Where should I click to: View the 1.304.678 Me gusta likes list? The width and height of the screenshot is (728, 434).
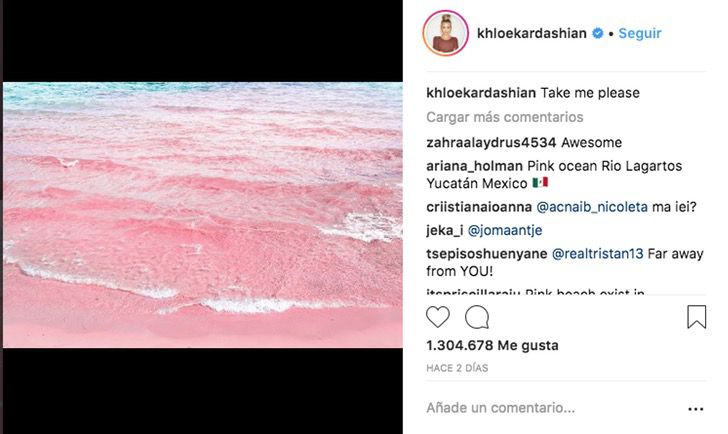[492, 345]
